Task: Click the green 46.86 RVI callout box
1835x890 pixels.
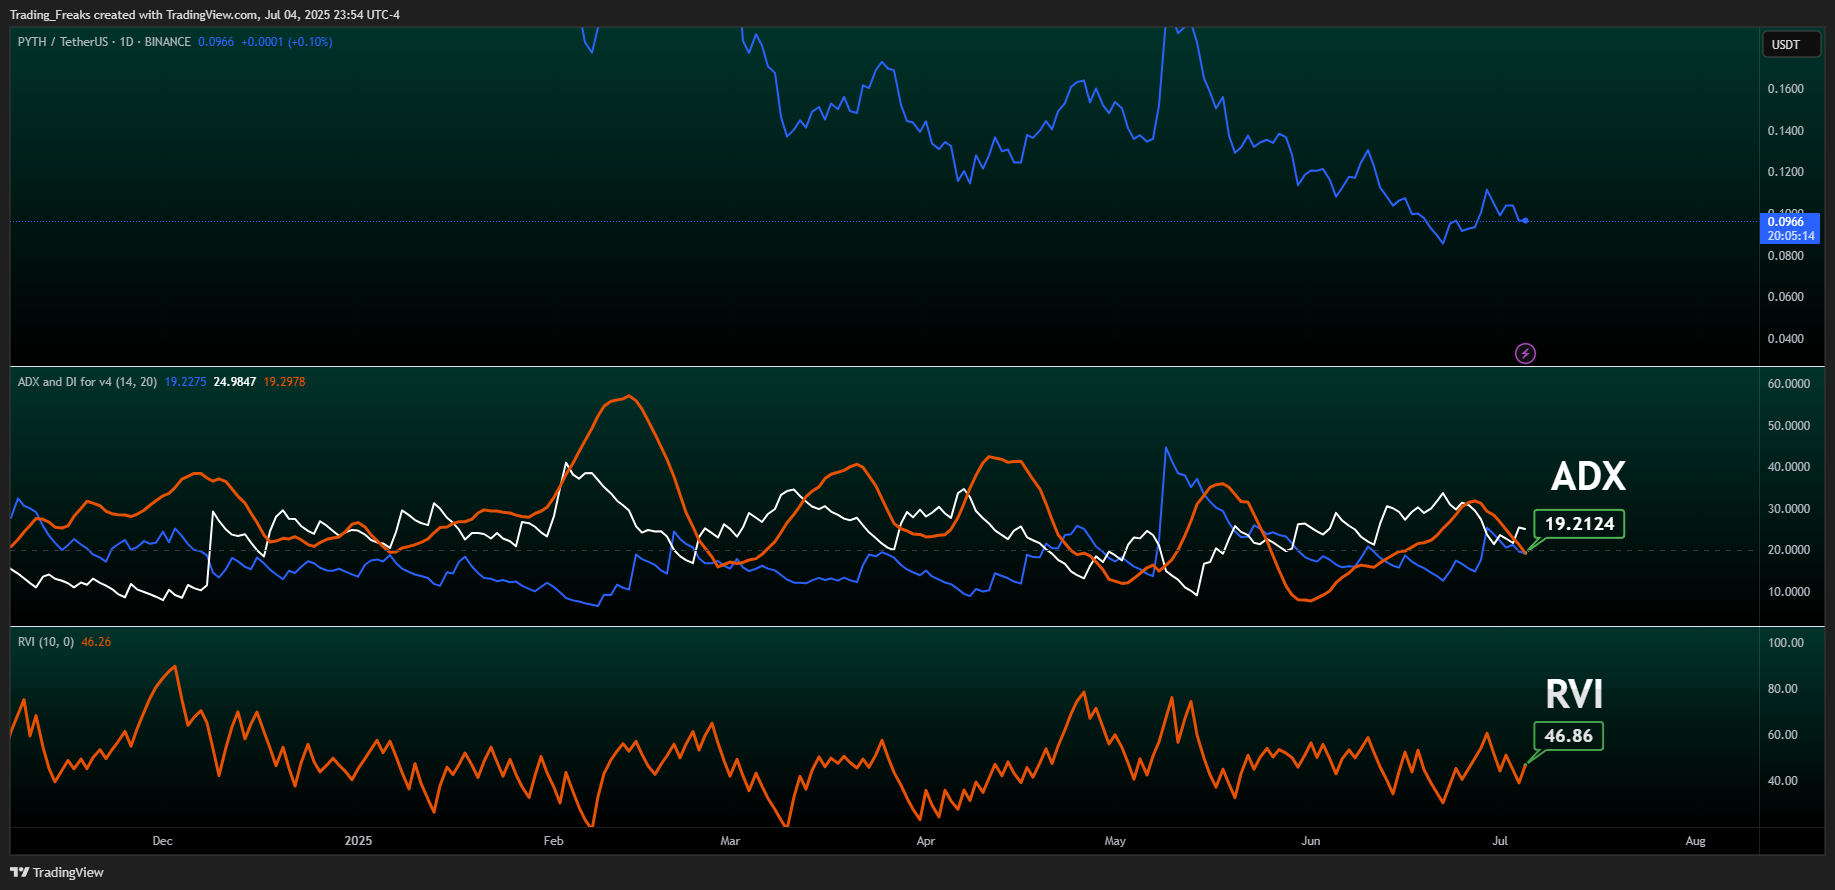Action: pos(1568,736)
